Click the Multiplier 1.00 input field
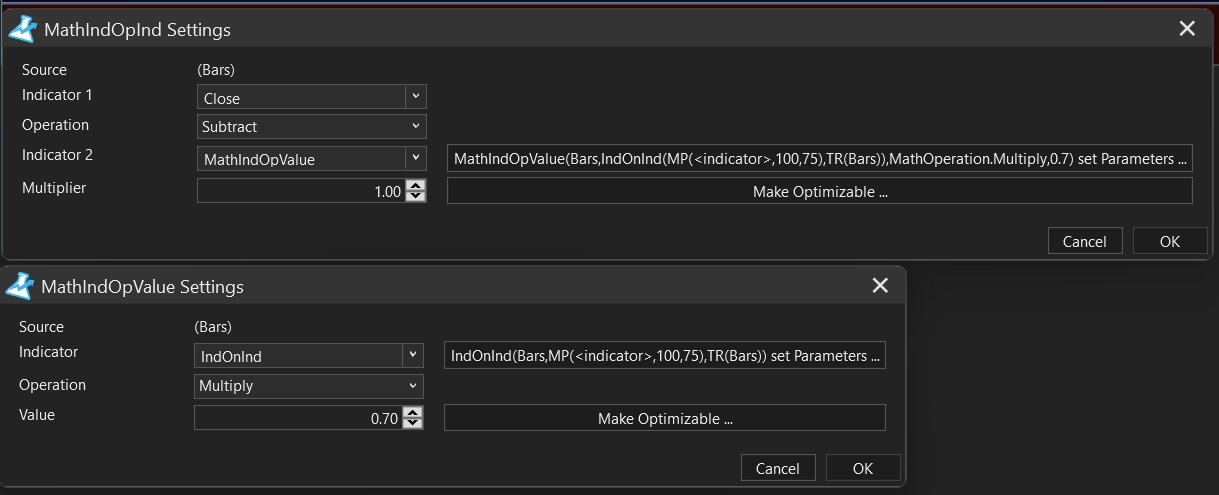 [x=301, y=191]
